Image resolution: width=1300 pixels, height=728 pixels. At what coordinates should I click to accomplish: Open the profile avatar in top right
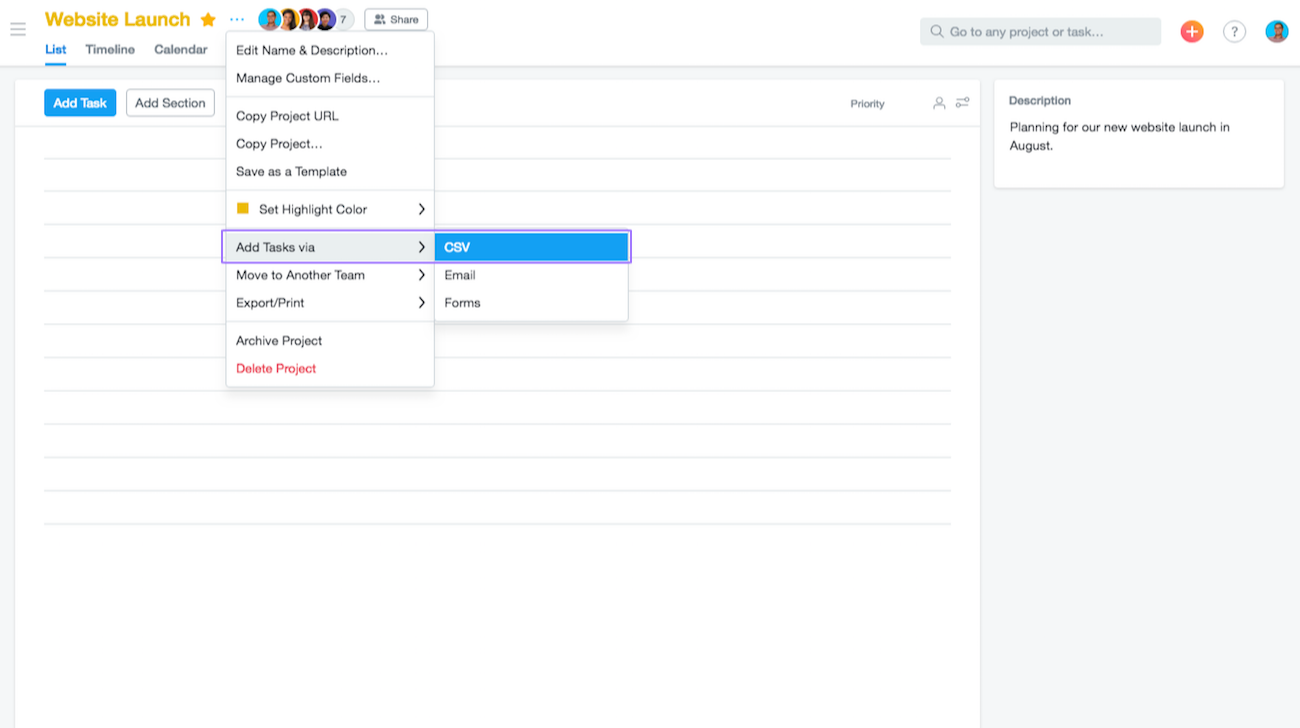[1276, 32]
